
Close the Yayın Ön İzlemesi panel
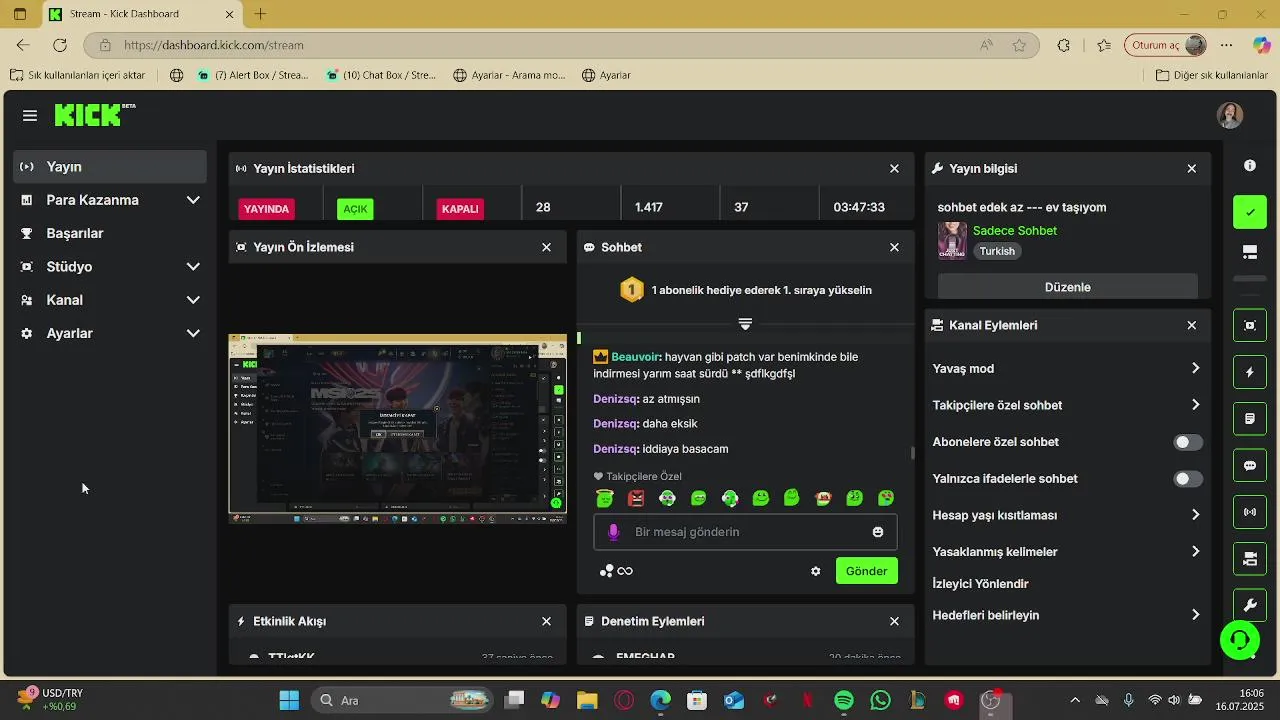click(x=546, y=247)
